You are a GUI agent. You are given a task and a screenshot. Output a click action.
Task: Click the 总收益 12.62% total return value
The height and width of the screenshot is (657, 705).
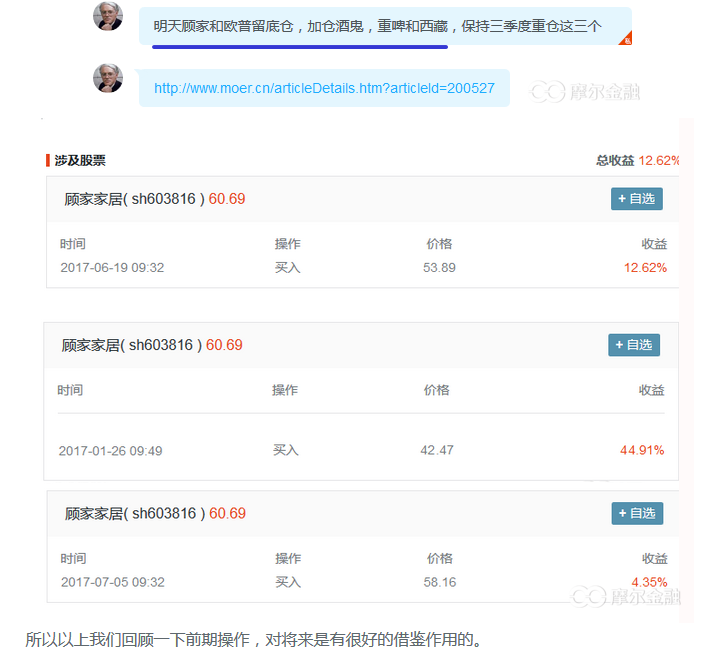pyautogui.click(x=659, y=160)
